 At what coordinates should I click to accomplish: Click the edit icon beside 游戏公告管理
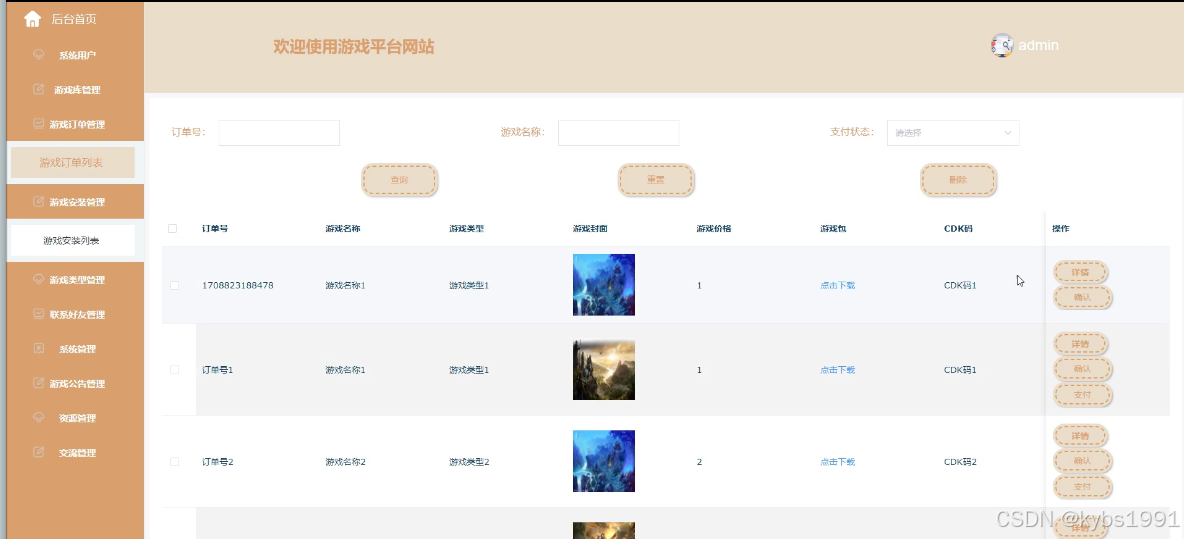click(x=39, y=383)
